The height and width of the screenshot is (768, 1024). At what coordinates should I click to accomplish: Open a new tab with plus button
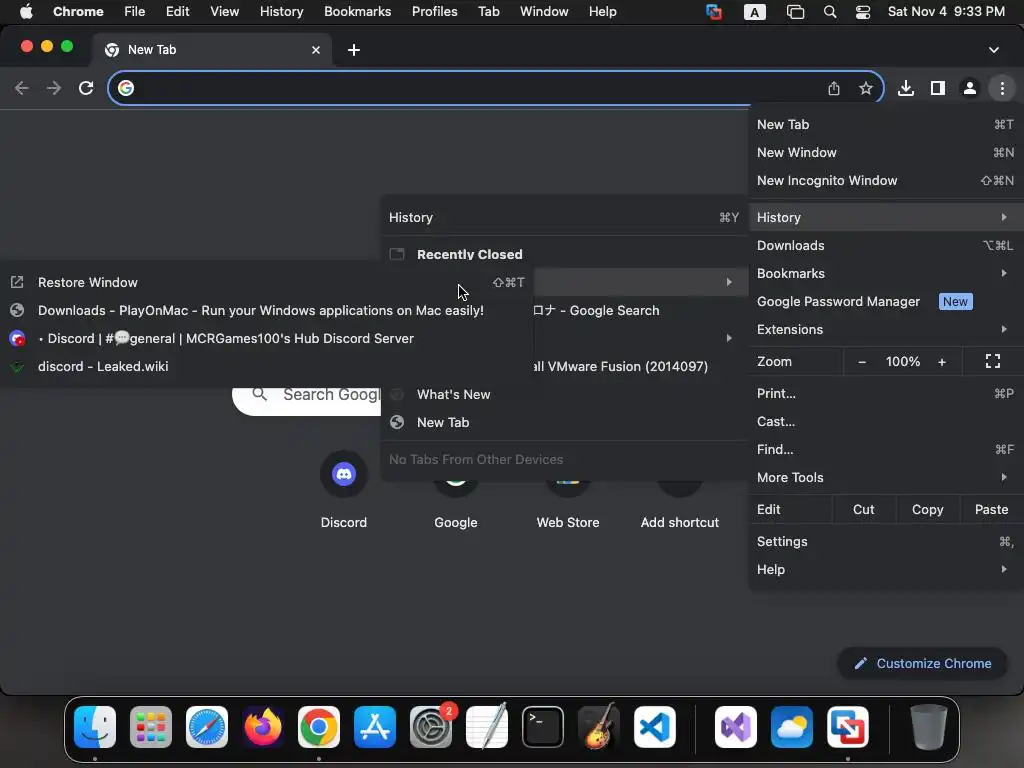pyautogui.click(x=354, y=50)
